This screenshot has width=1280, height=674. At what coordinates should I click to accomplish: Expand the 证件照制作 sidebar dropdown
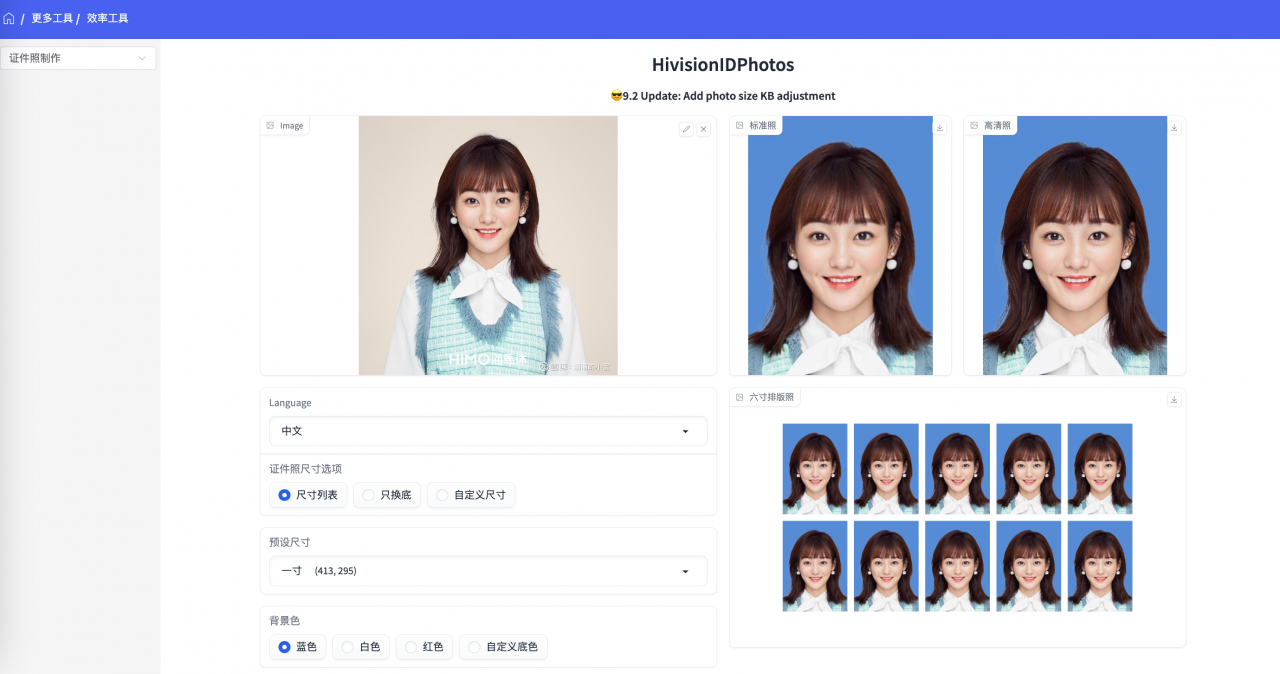pyautogui.click(x=78, y=58)
